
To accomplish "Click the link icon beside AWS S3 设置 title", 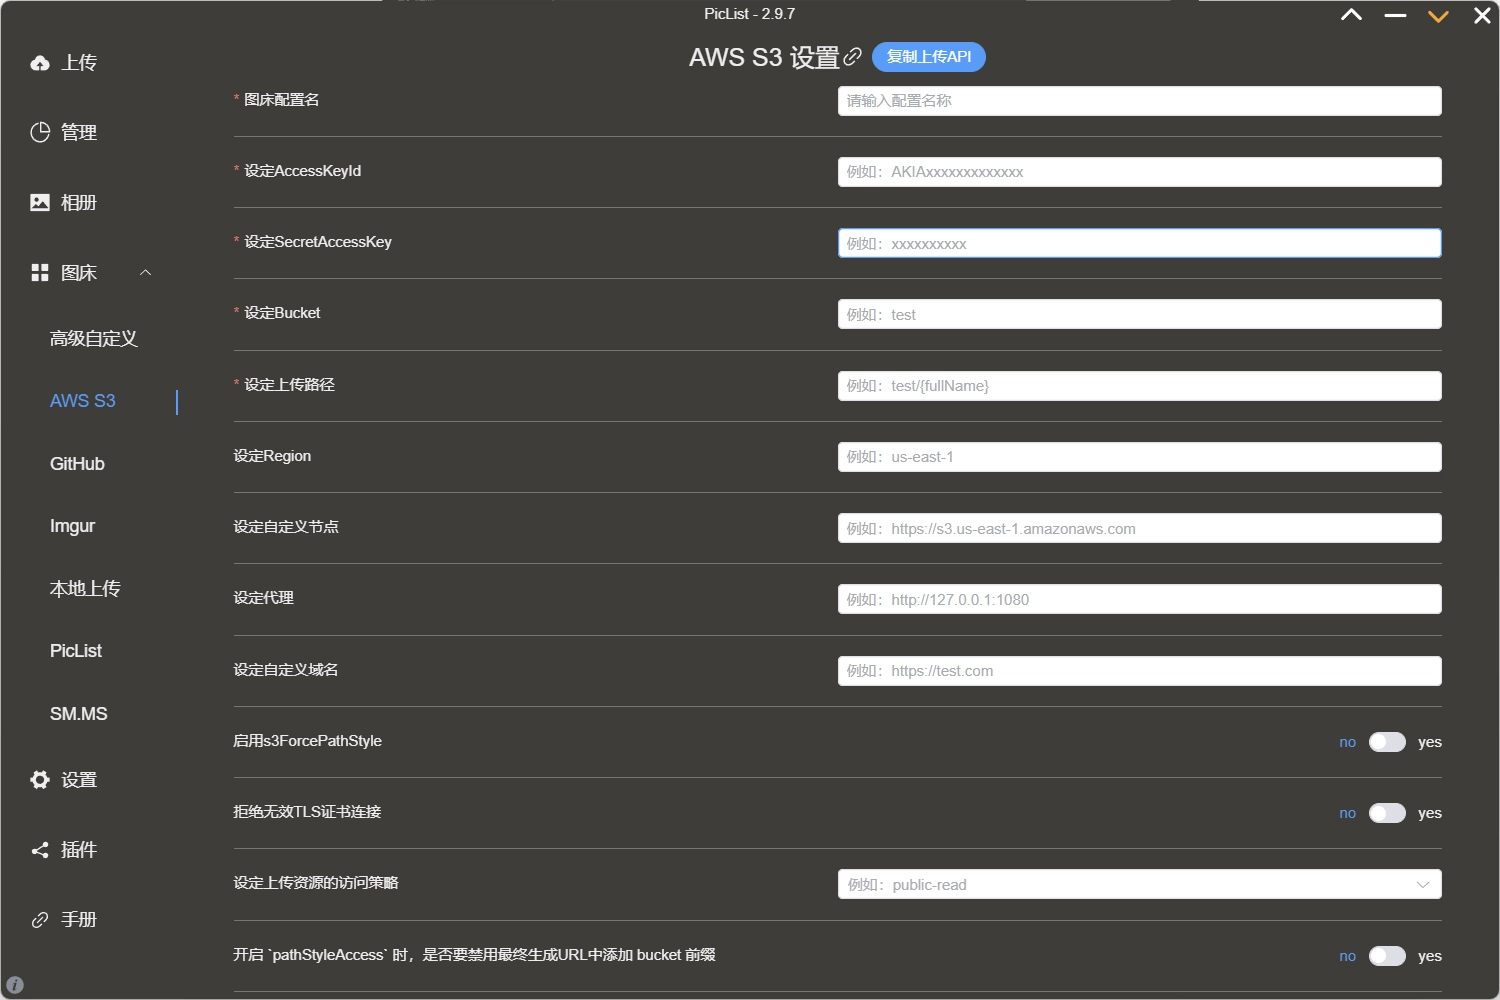I will click(x=853, y=57).
